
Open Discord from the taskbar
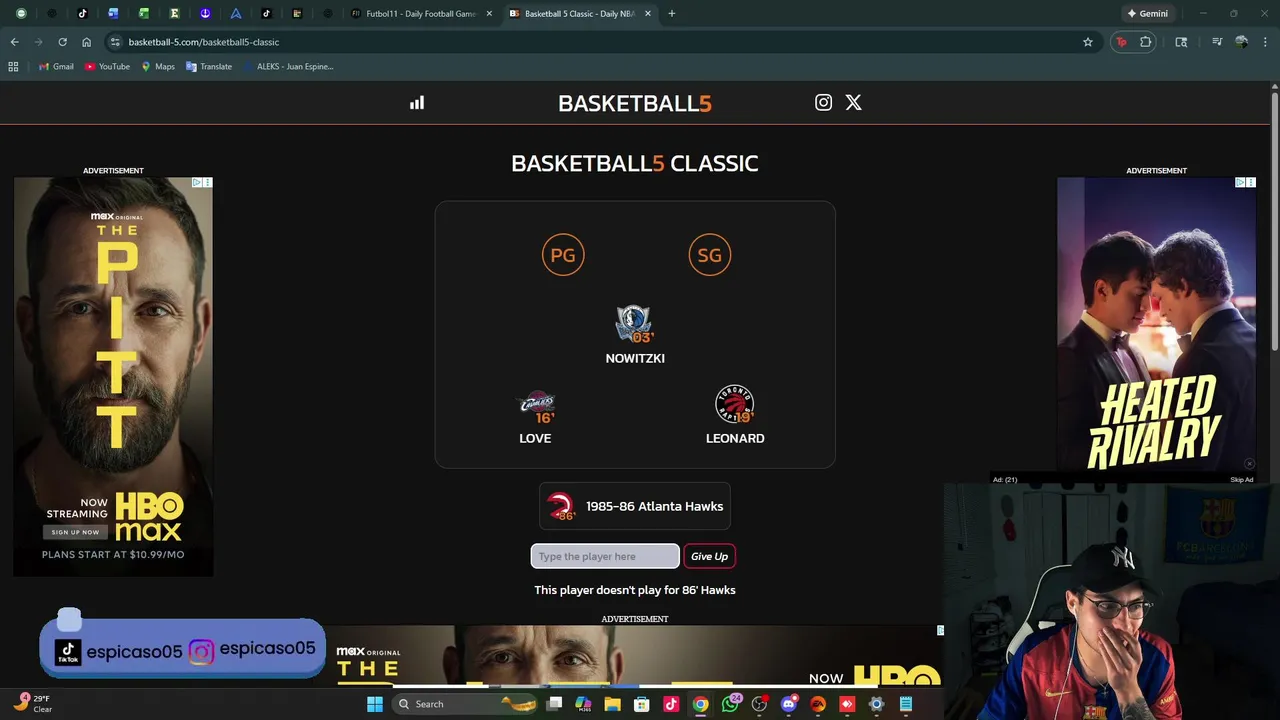click(x=789, y=704)
